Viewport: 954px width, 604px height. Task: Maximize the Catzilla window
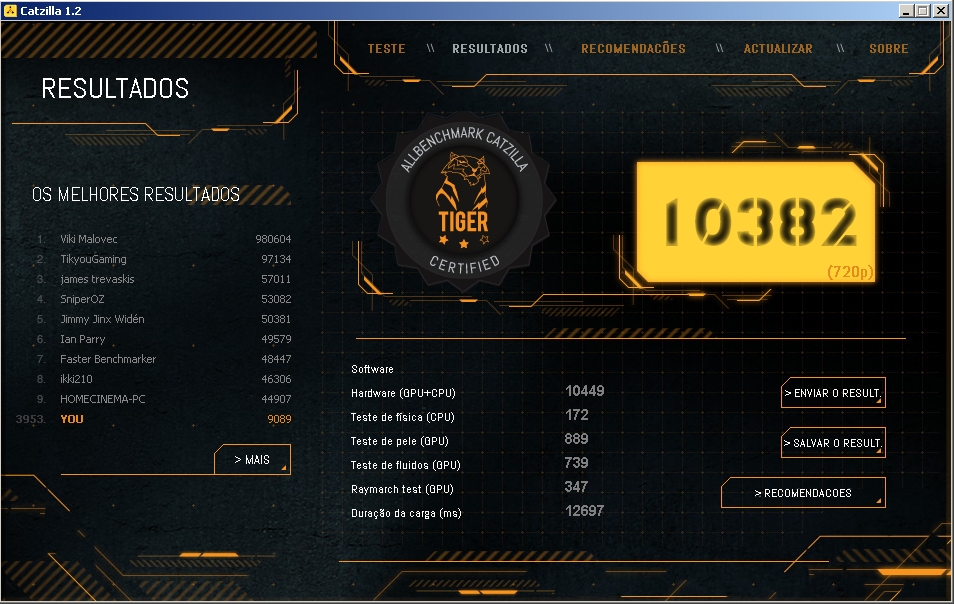[x=922, y=10]
